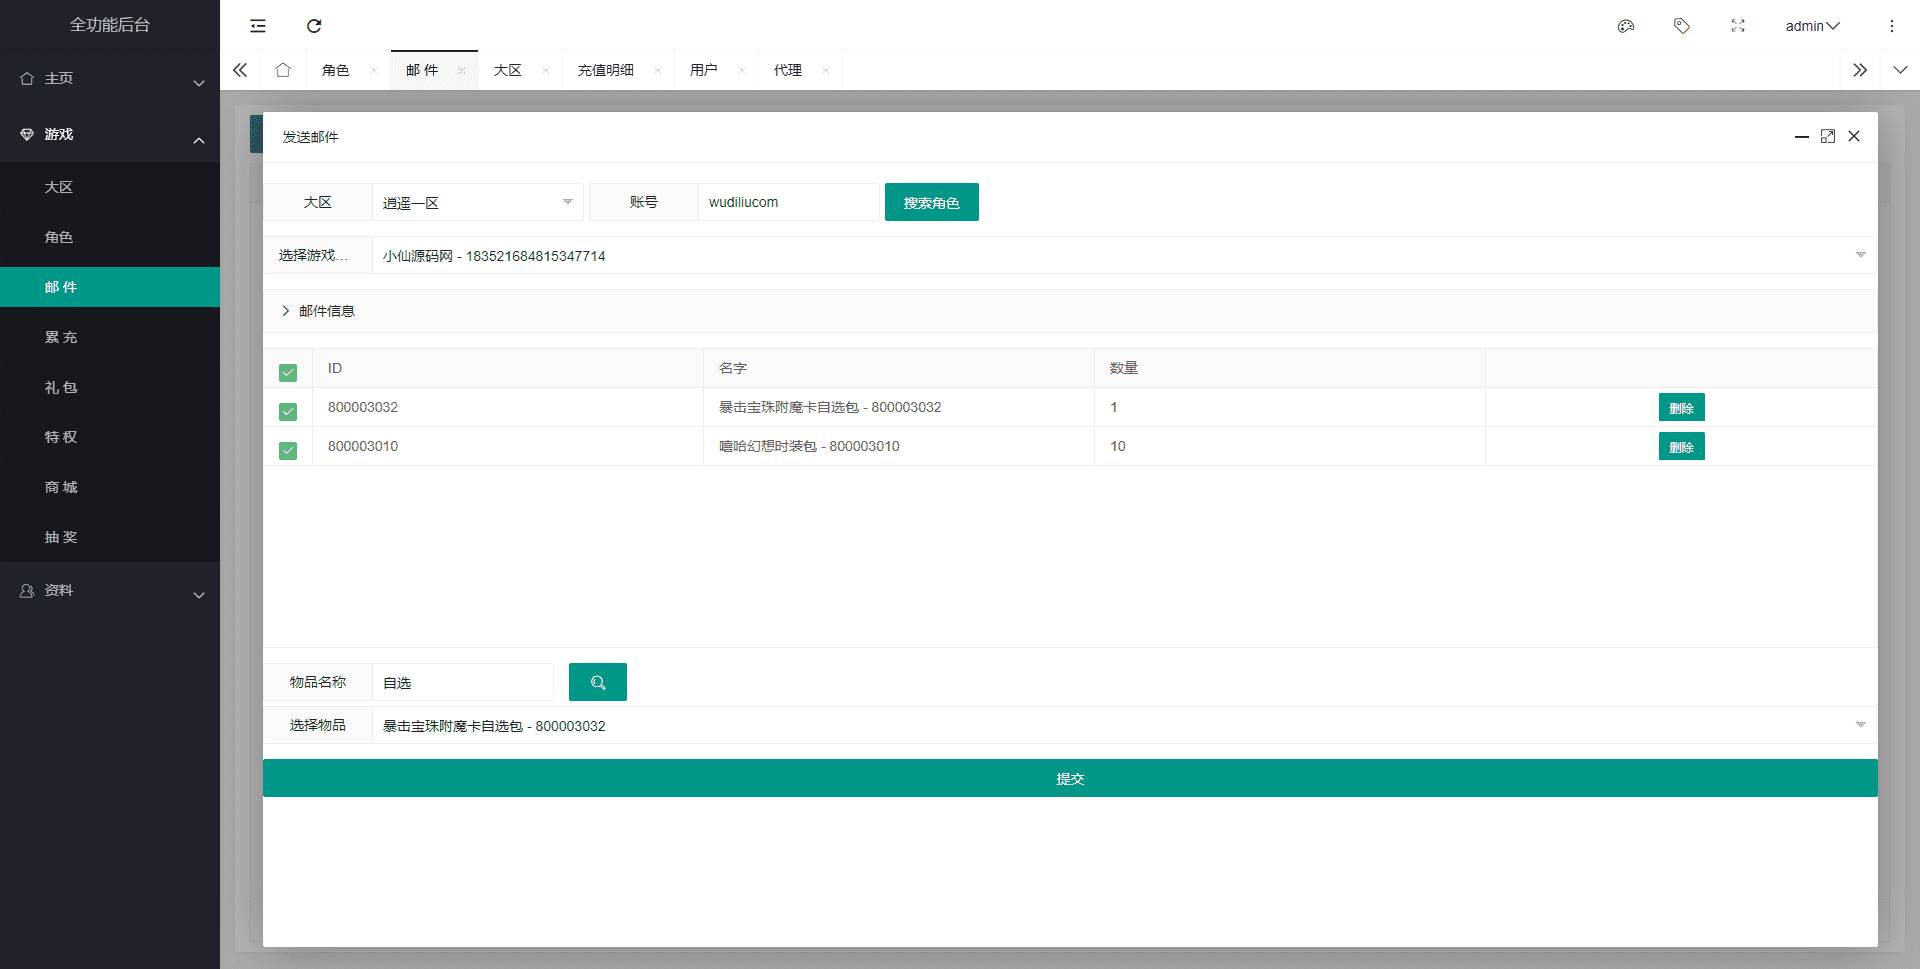1920x969 pixels.
Task: Uncheck the row 800003032 checkbox
Action: click(x=288, y=412)
